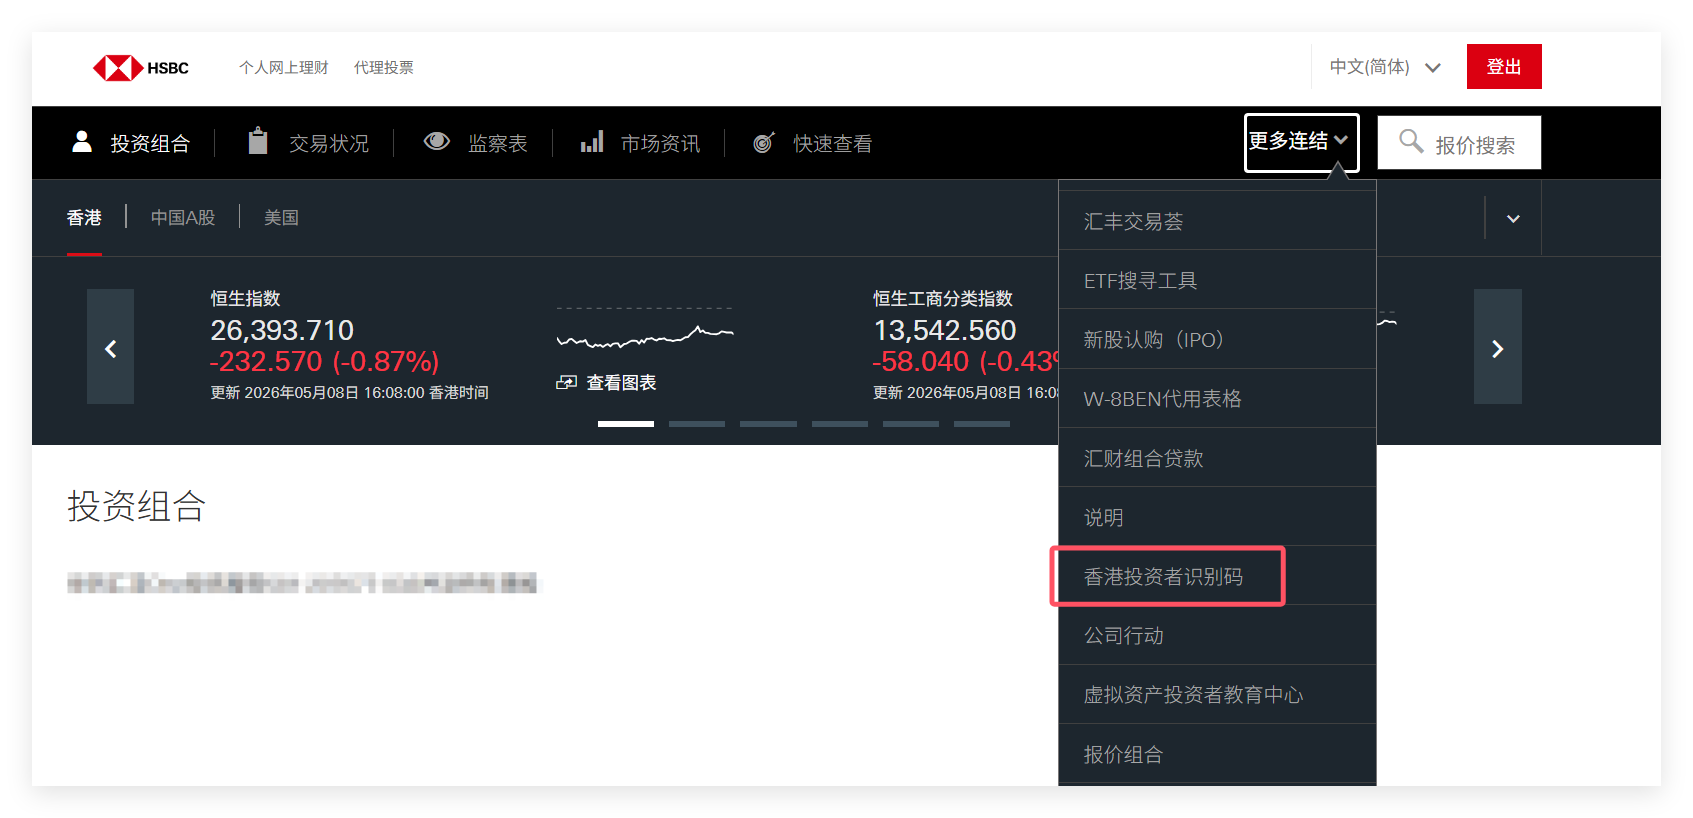Switch to the 中国A股 tab
Screen dimensions: 1693x818
point(183,218)
